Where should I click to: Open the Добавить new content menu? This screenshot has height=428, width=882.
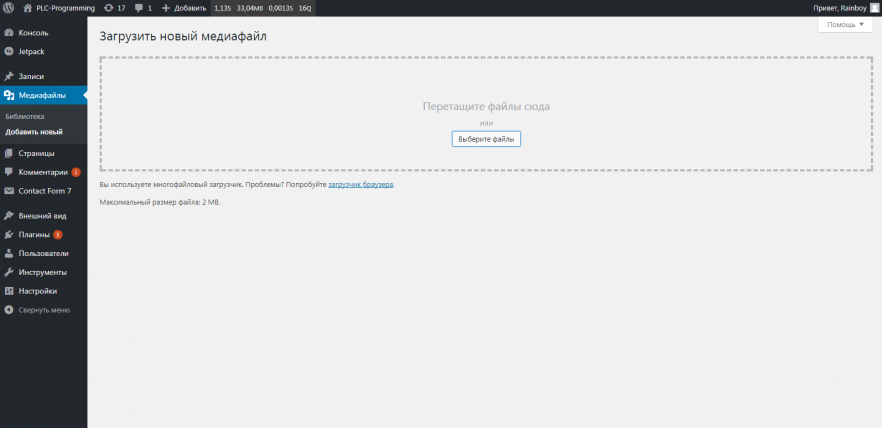pyautogui.click(x=183, y=8)
